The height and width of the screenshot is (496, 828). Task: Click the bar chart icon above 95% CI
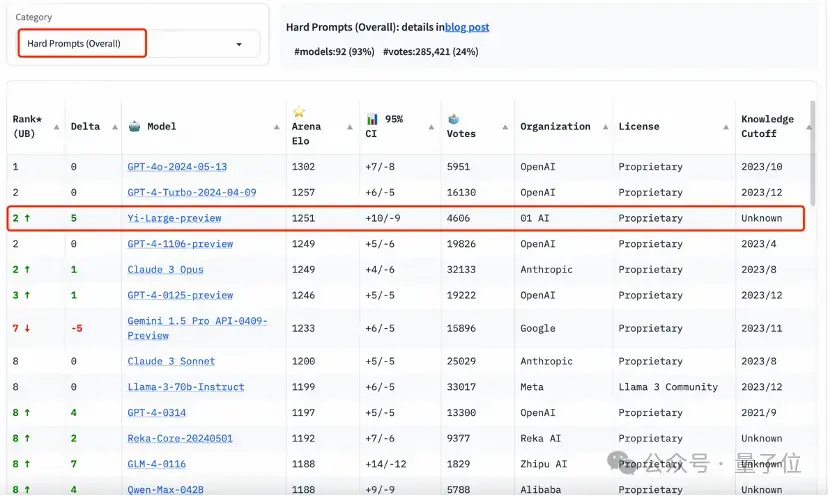click(x=373, y=119)
